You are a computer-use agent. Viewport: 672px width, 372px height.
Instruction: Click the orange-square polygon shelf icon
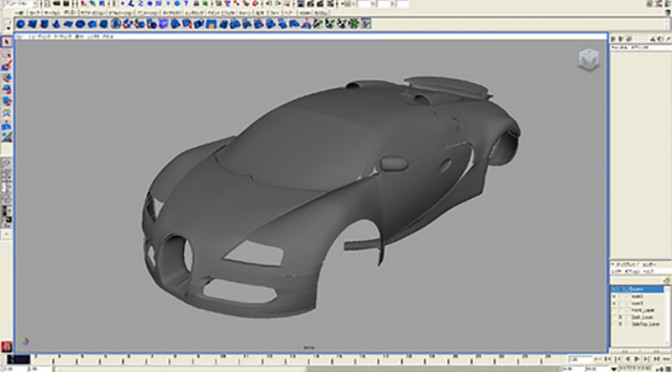click(210, 24)
